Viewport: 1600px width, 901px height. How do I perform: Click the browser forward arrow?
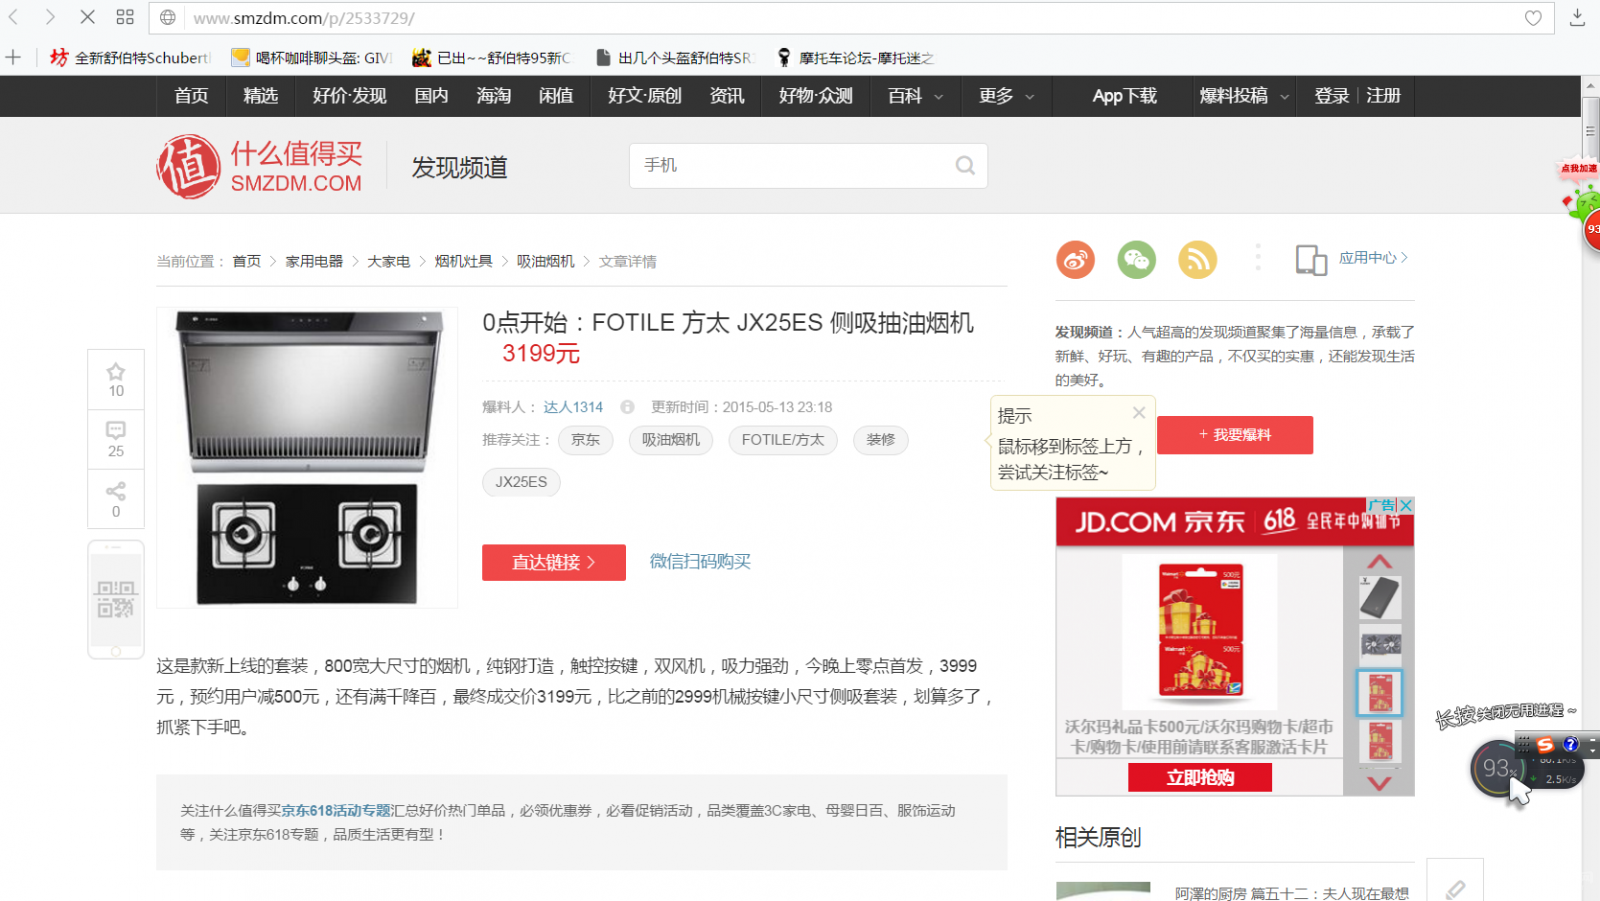(x=50, y=18)
